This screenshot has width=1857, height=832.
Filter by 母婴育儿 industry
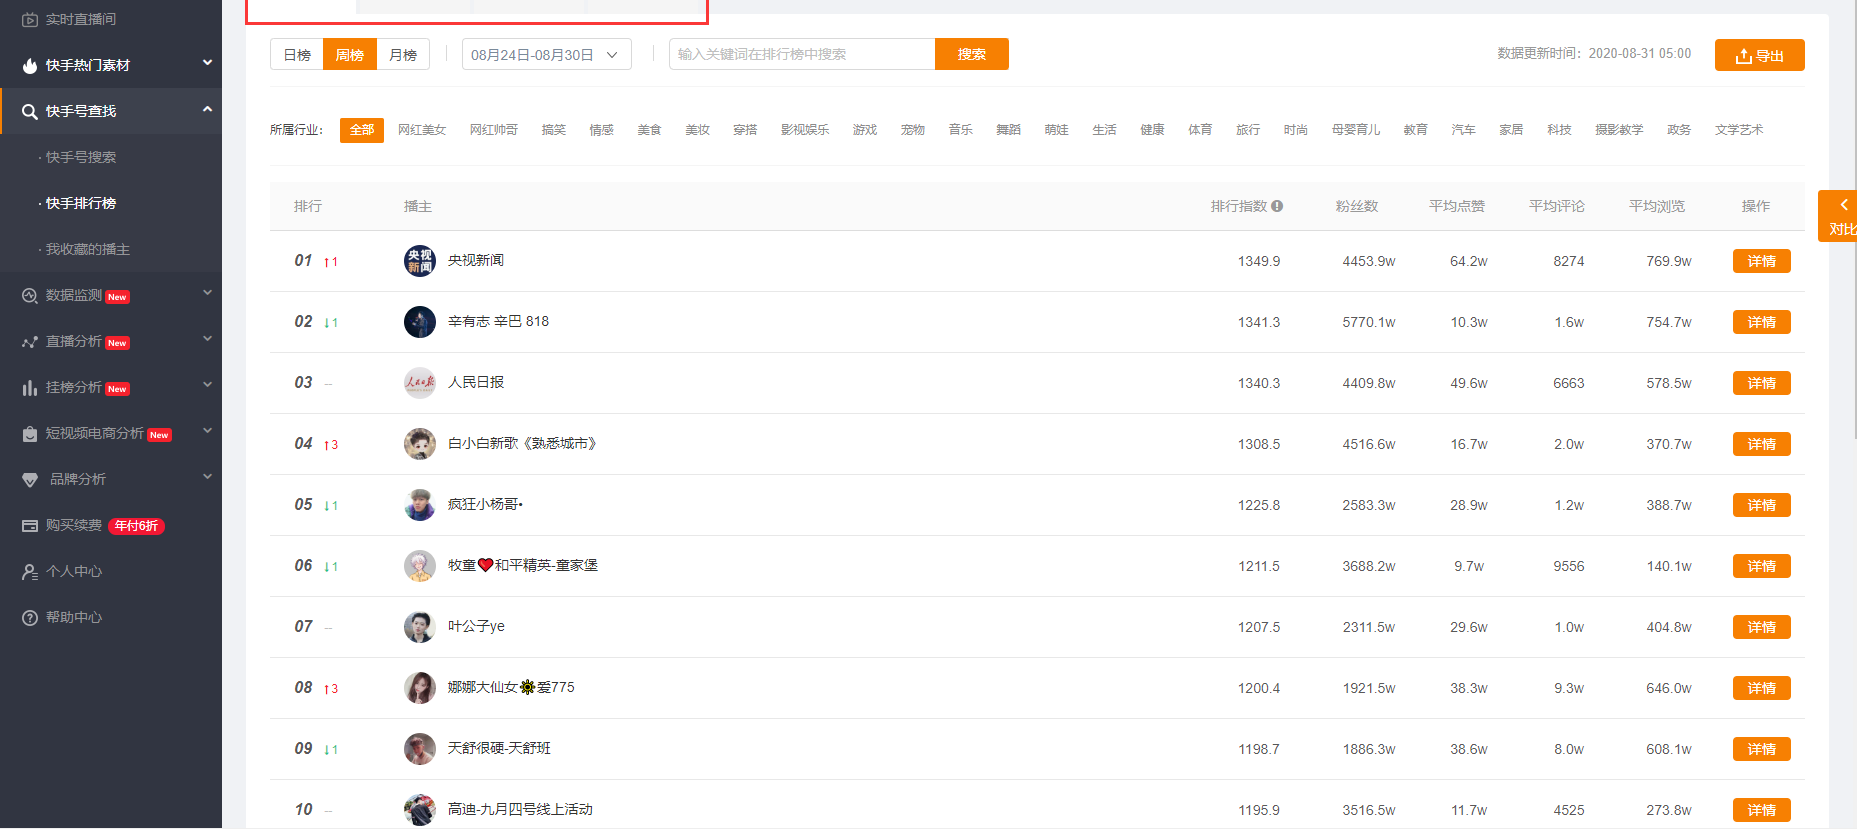[x=1356, y=130]
